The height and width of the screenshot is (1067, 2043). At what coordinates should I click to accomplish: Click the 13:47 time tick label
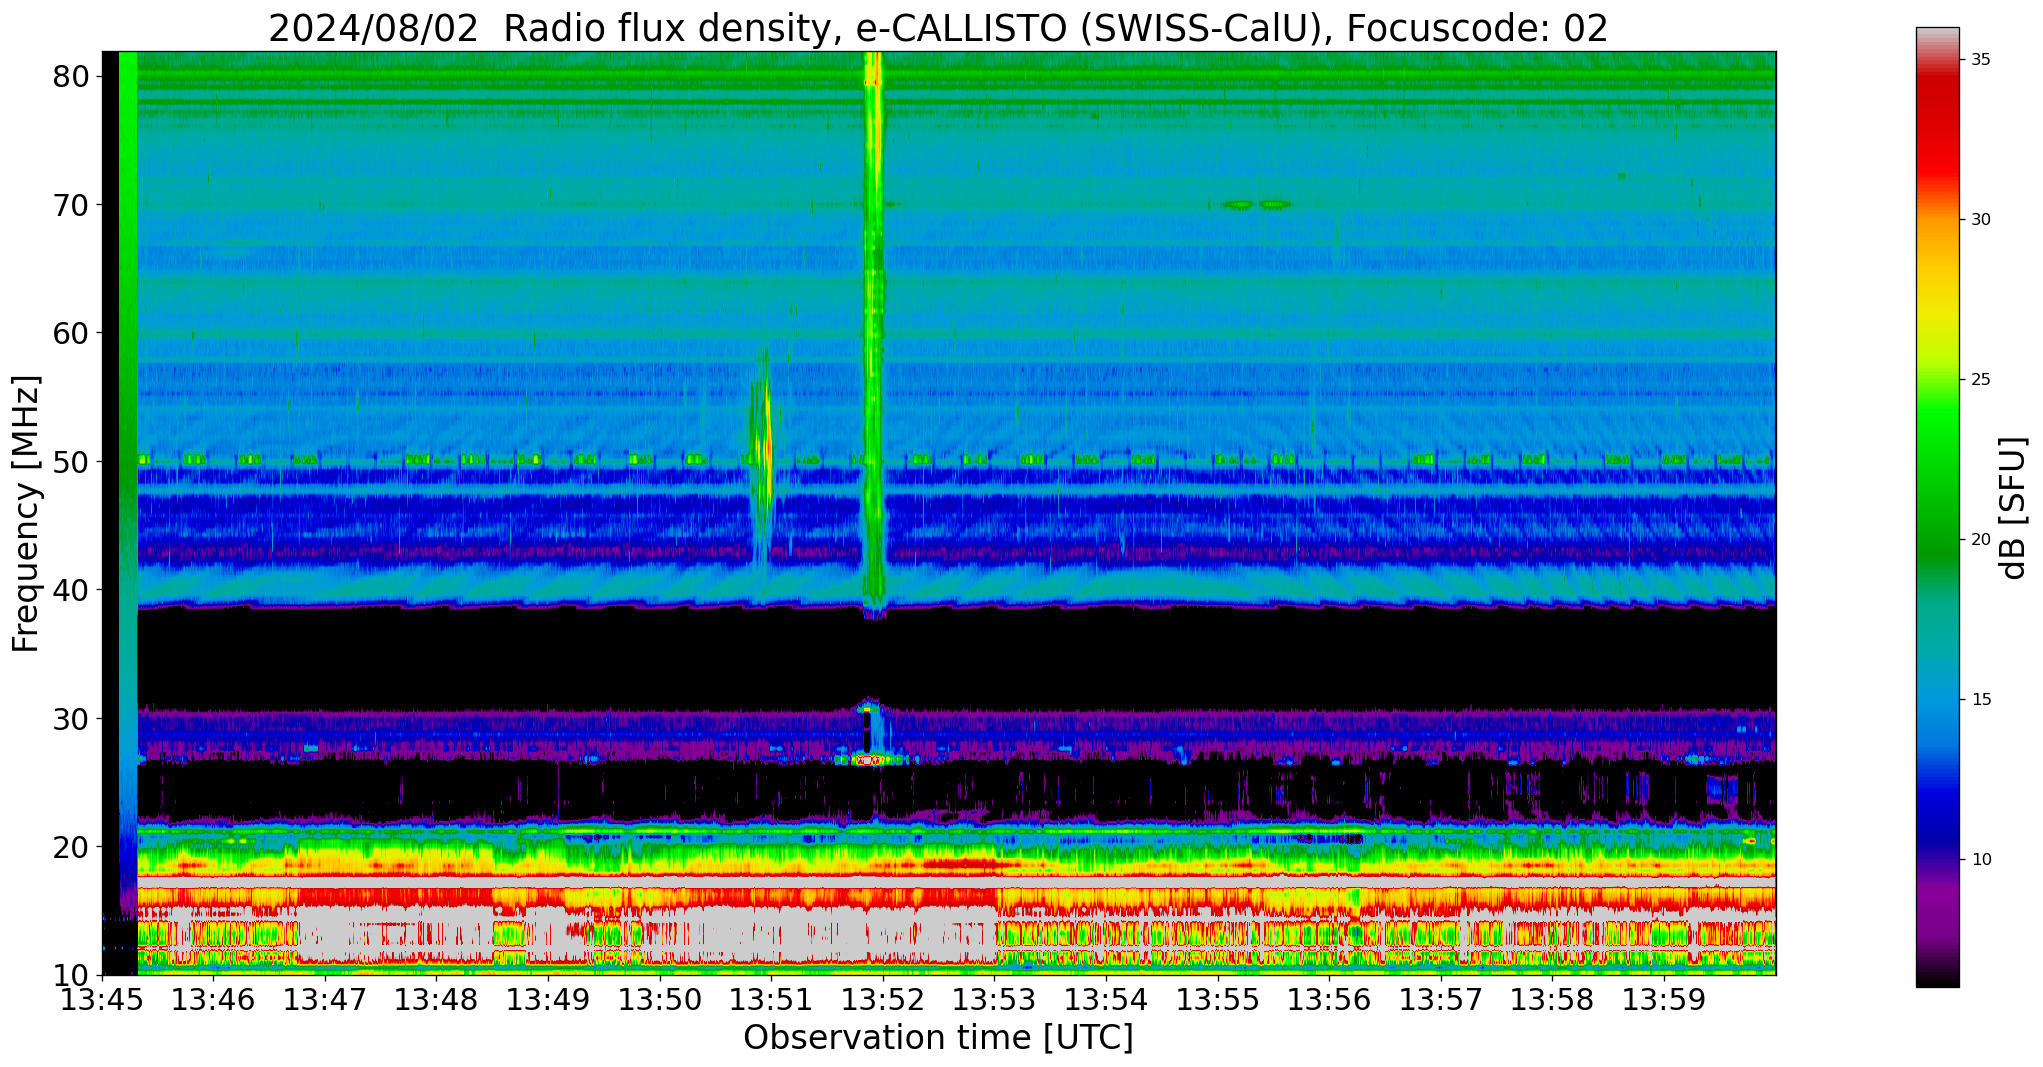click(325, 999)
